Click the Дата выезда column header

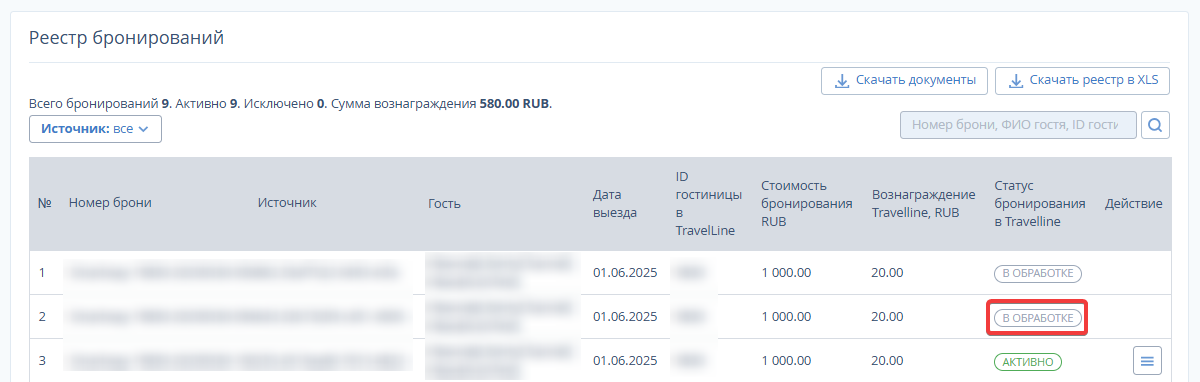tap(614, 203)
